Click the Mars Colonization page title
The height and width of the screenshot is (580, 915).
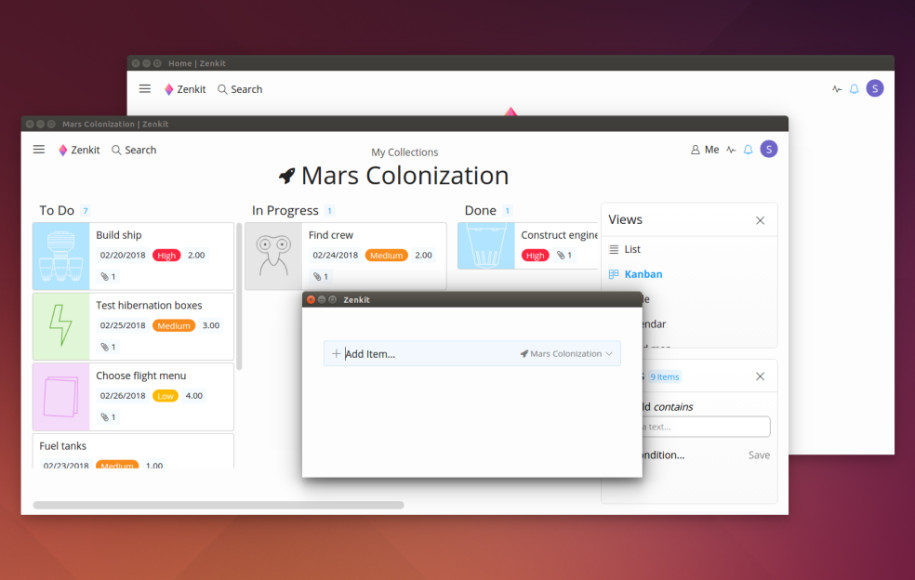click(405, 176)
